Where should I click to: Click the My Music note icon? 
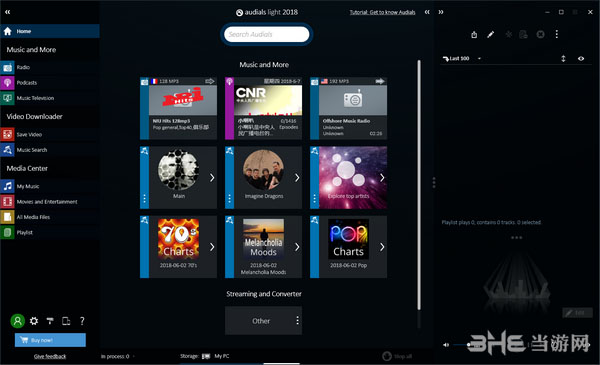tap(7, 186)
